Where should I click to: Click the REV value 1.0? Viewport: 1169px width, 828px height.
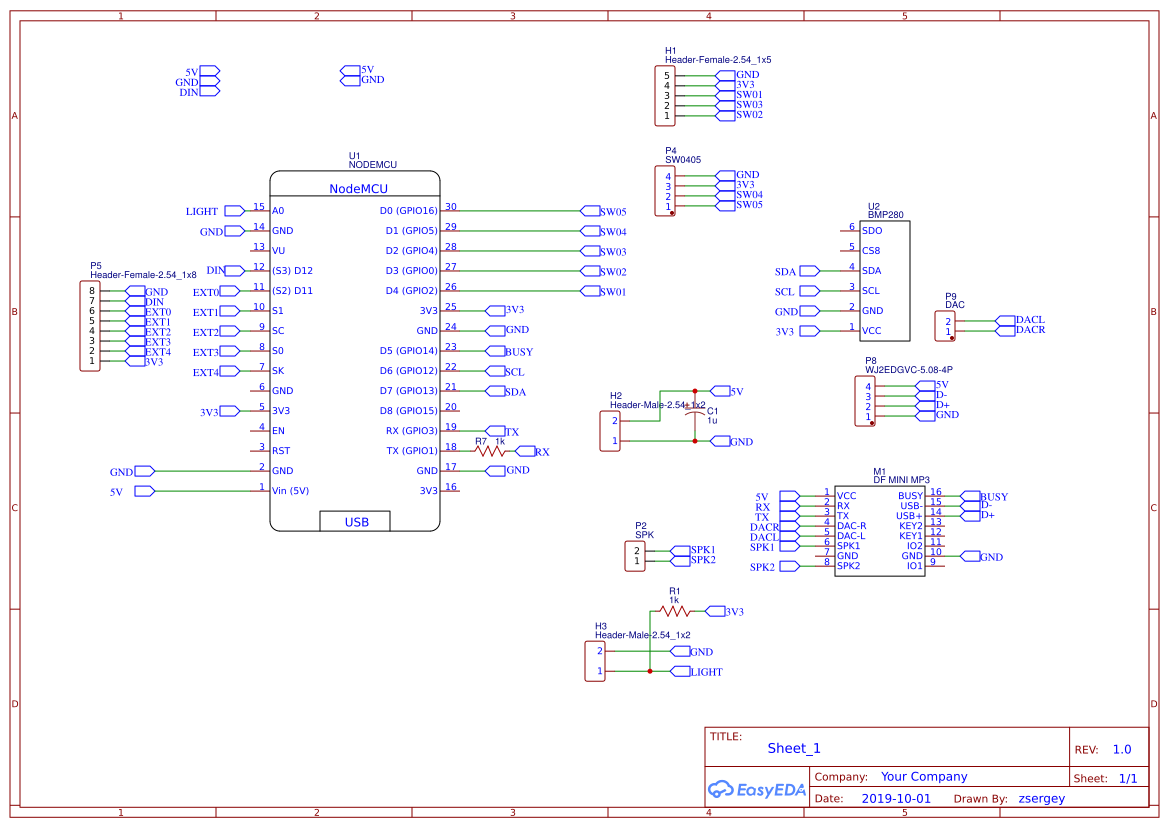[x=1122, y=750]
